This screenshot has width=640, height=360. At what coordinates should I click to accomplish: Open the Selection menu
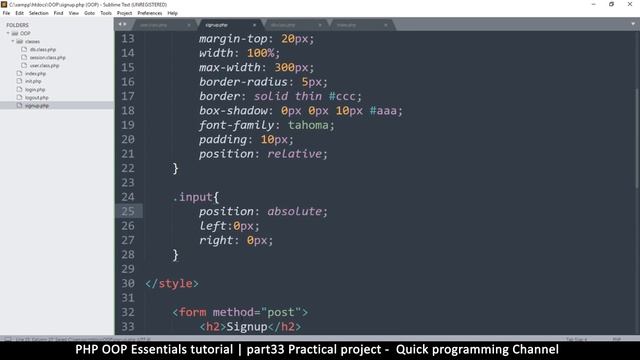click(x=38, y=13)
